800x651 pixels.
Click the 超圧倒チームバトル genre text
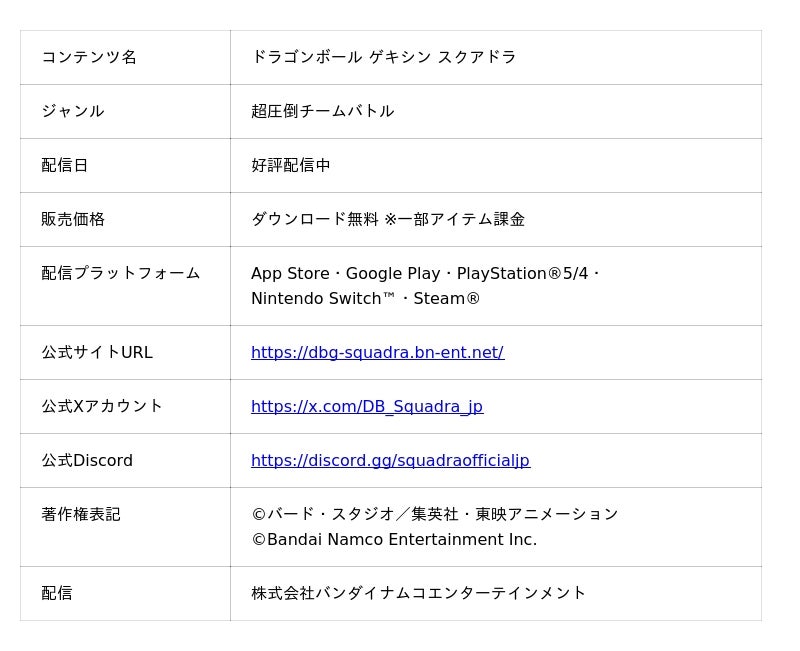tap(322, 111)
